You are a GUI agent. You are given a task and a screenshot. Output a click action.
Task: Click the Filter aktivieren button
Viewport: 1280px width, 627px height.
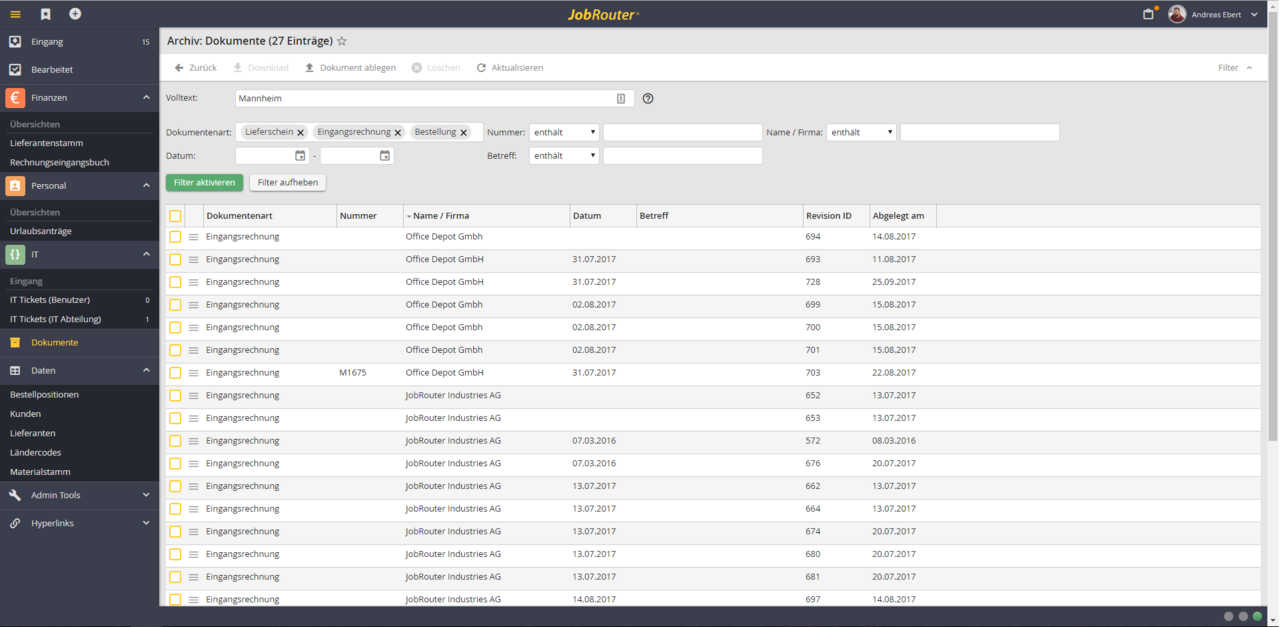coord(204,183)
